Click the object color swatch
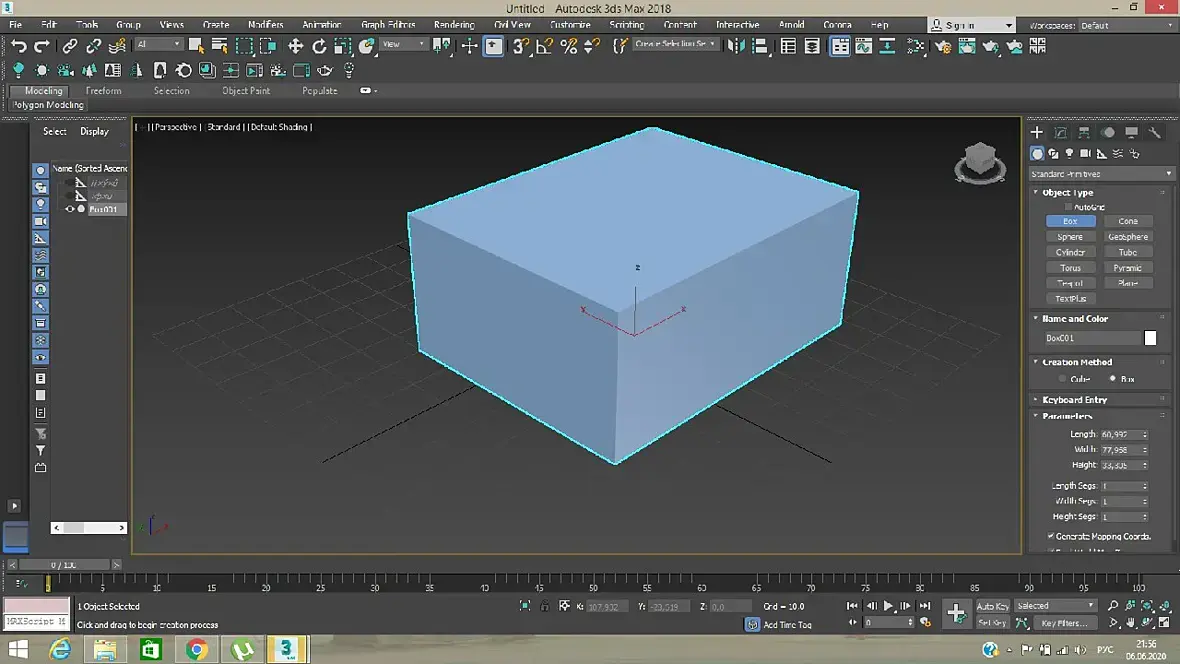 coord(1150,338)
